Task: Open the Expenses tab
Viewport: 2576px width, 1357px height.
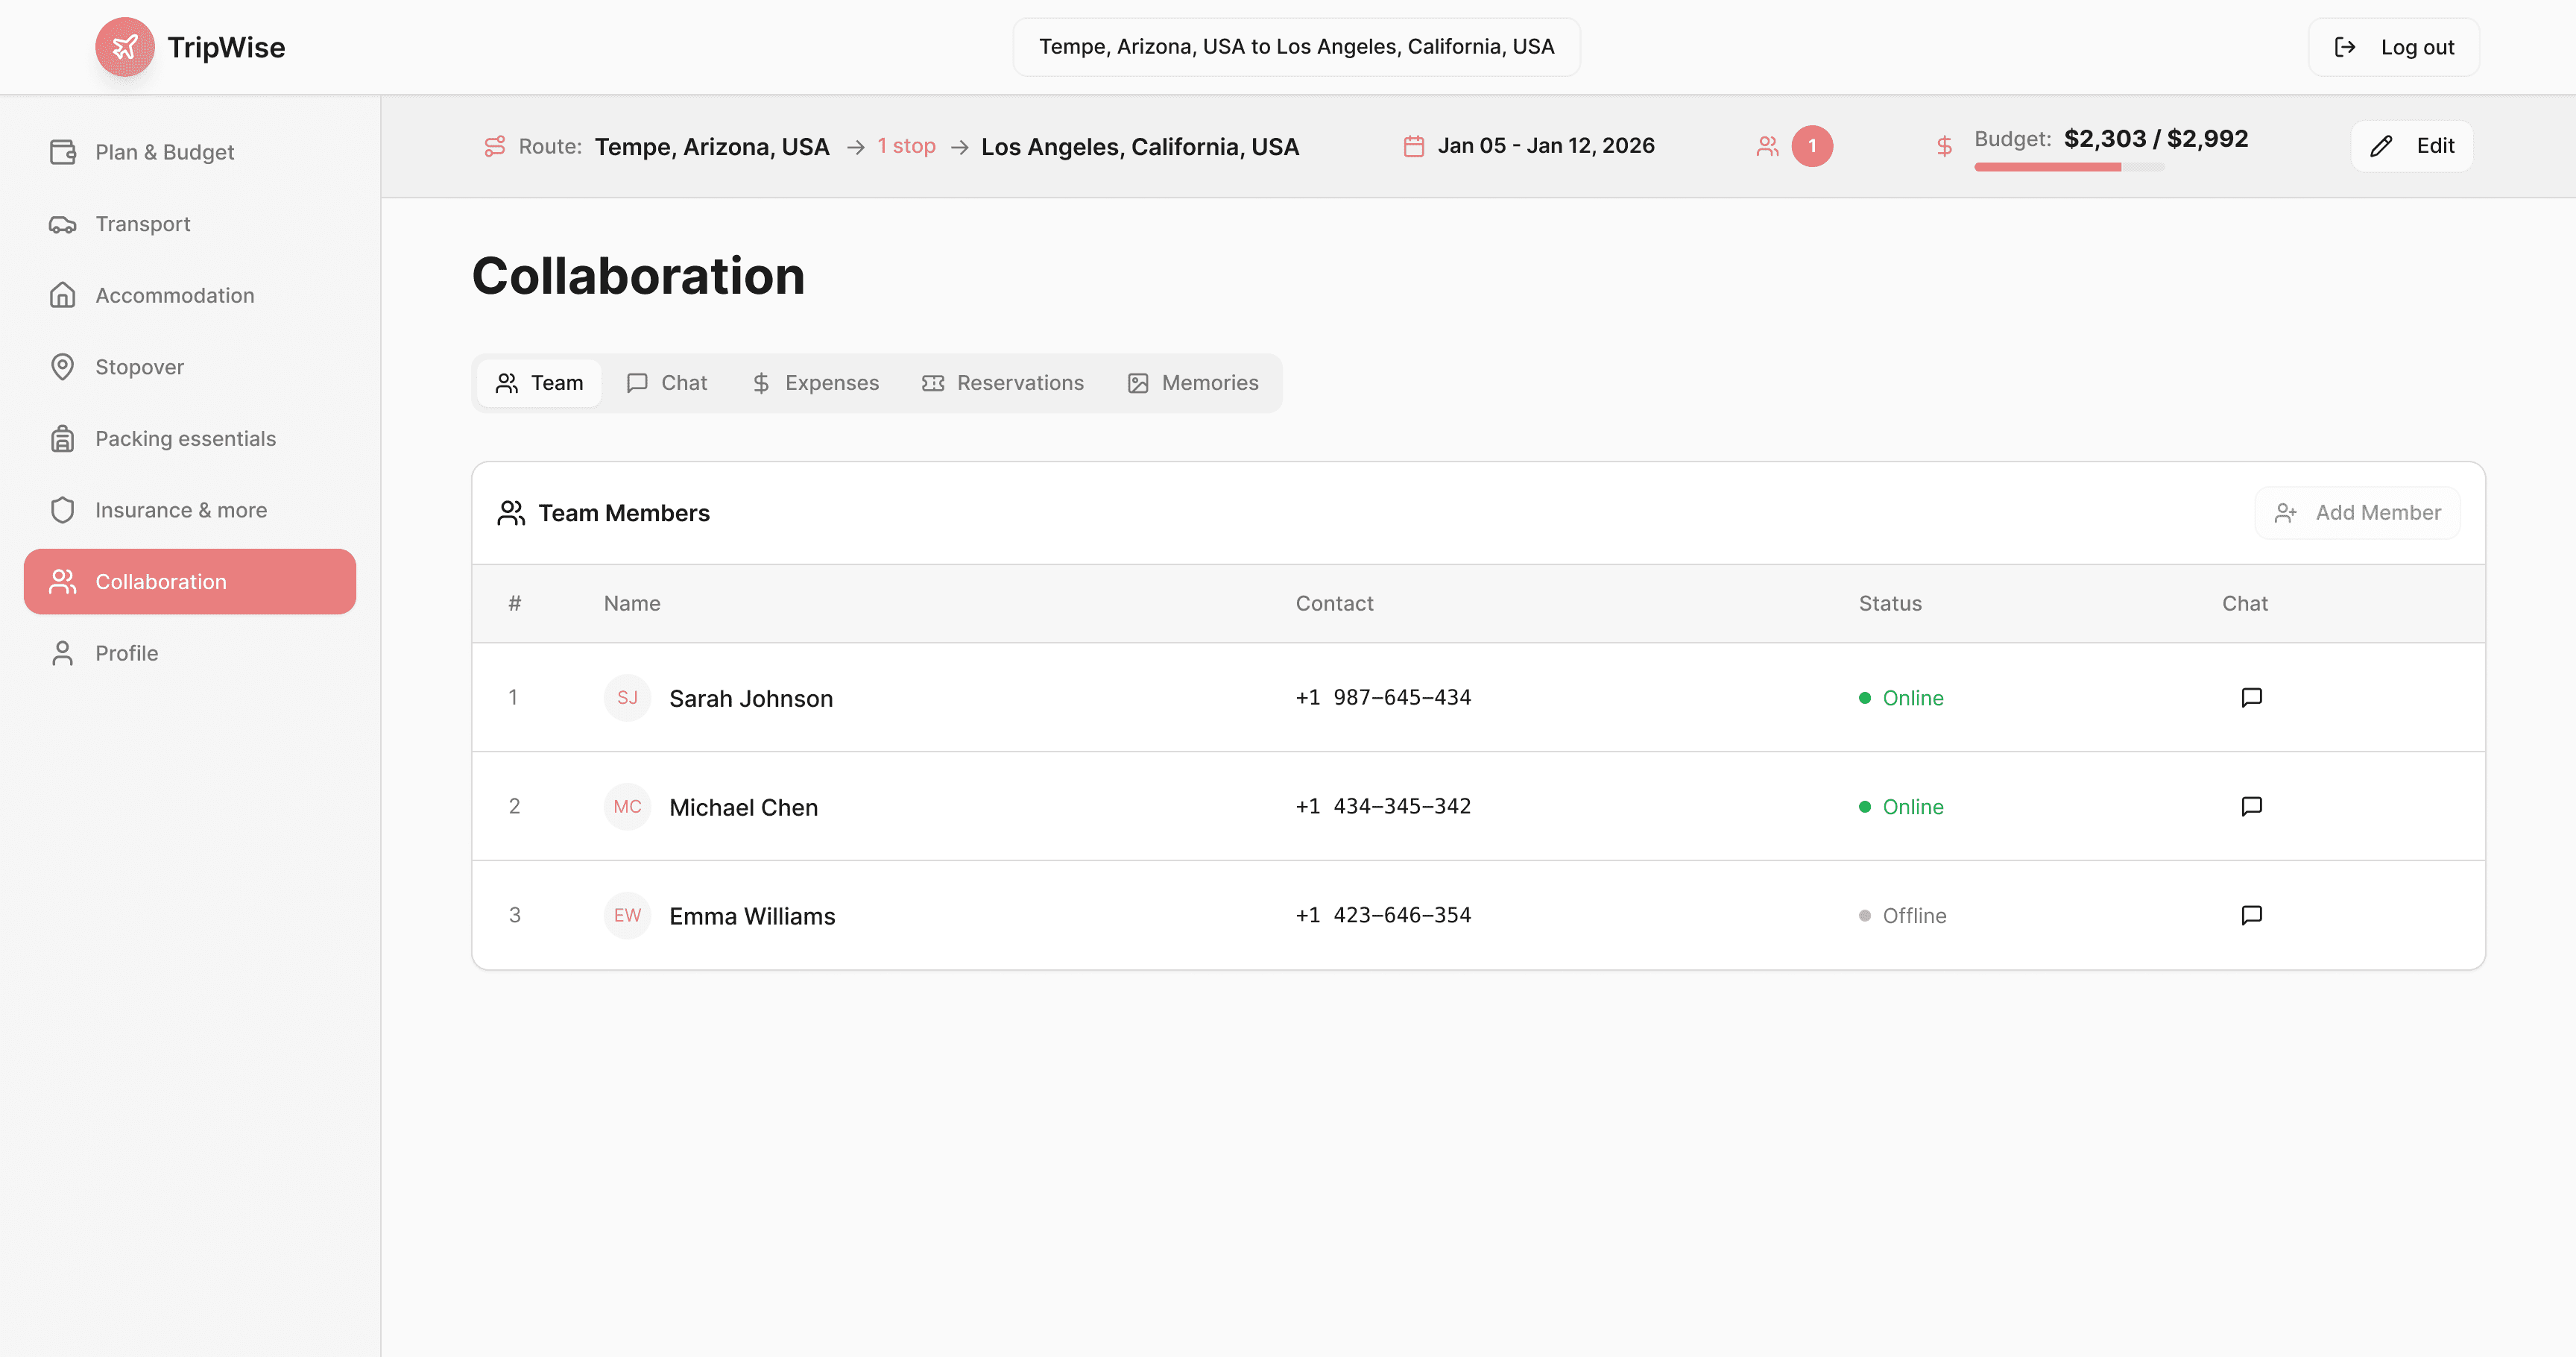Action: click(816, 383)
